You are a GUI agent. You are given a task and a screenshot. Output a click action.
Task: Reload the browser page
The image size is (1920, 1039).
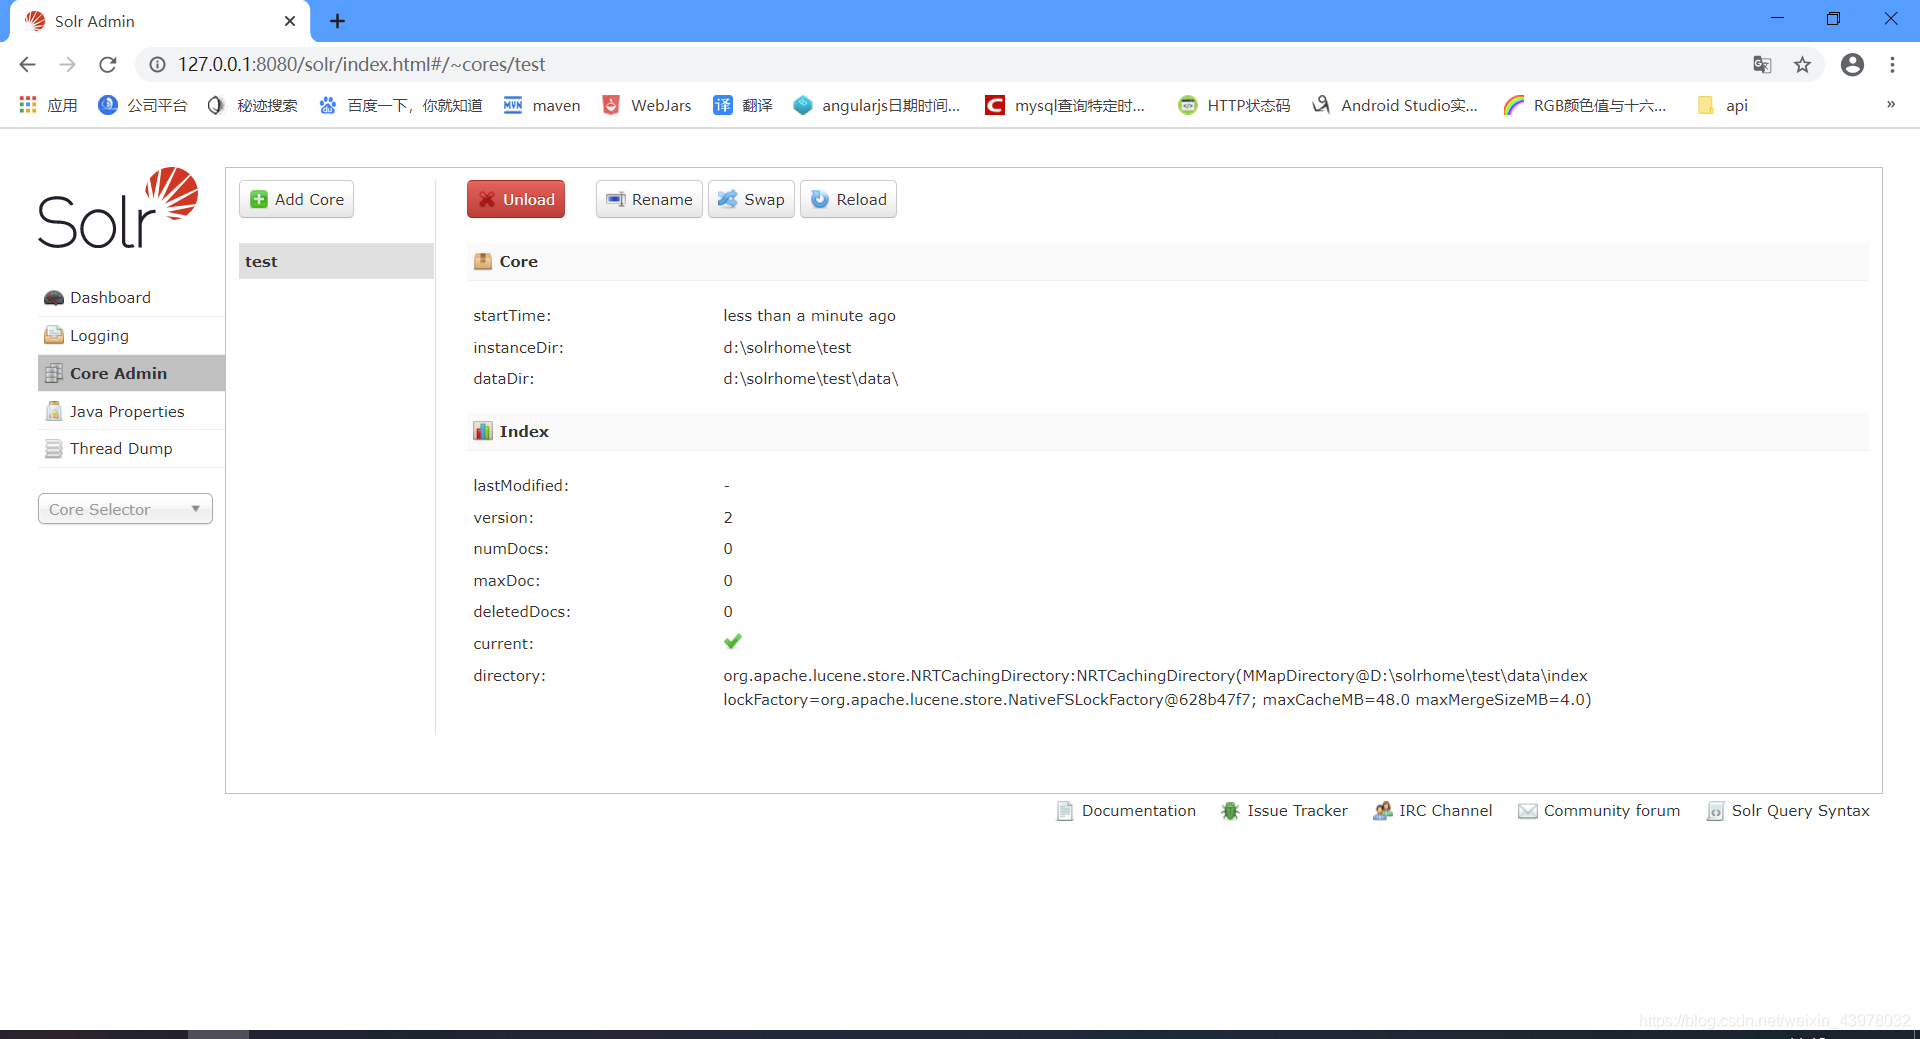[x=108, y=64]
